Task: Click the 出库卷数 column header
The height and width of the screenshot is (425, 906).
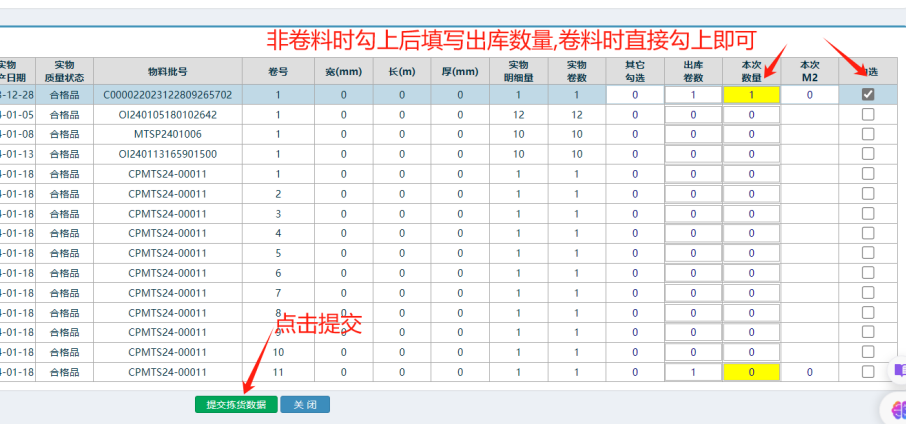Action: tap(693, 71)
